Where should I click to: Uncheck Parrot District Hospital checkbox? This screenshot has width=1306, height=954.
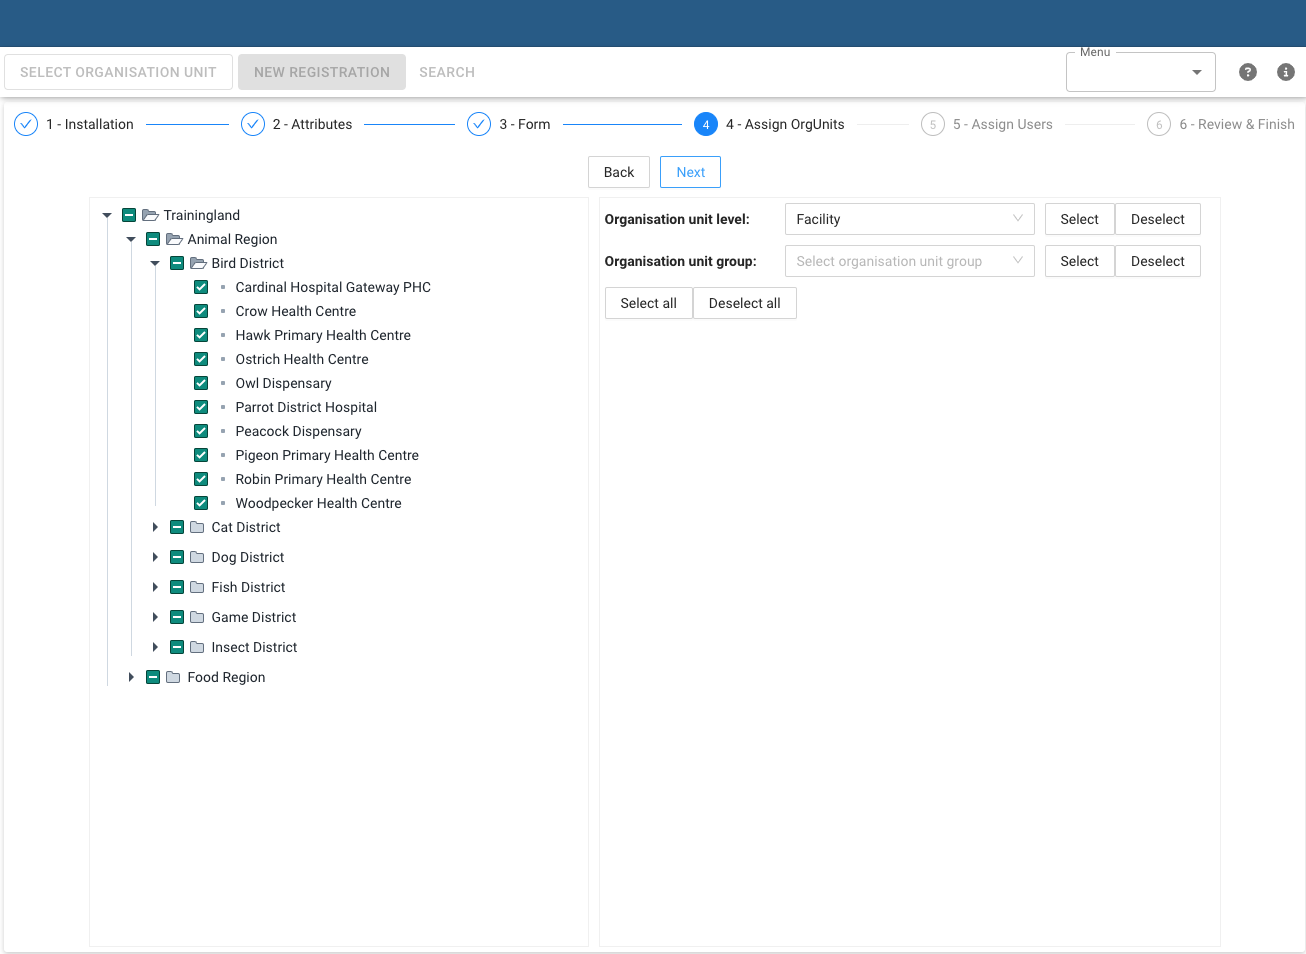click(201, 407)
